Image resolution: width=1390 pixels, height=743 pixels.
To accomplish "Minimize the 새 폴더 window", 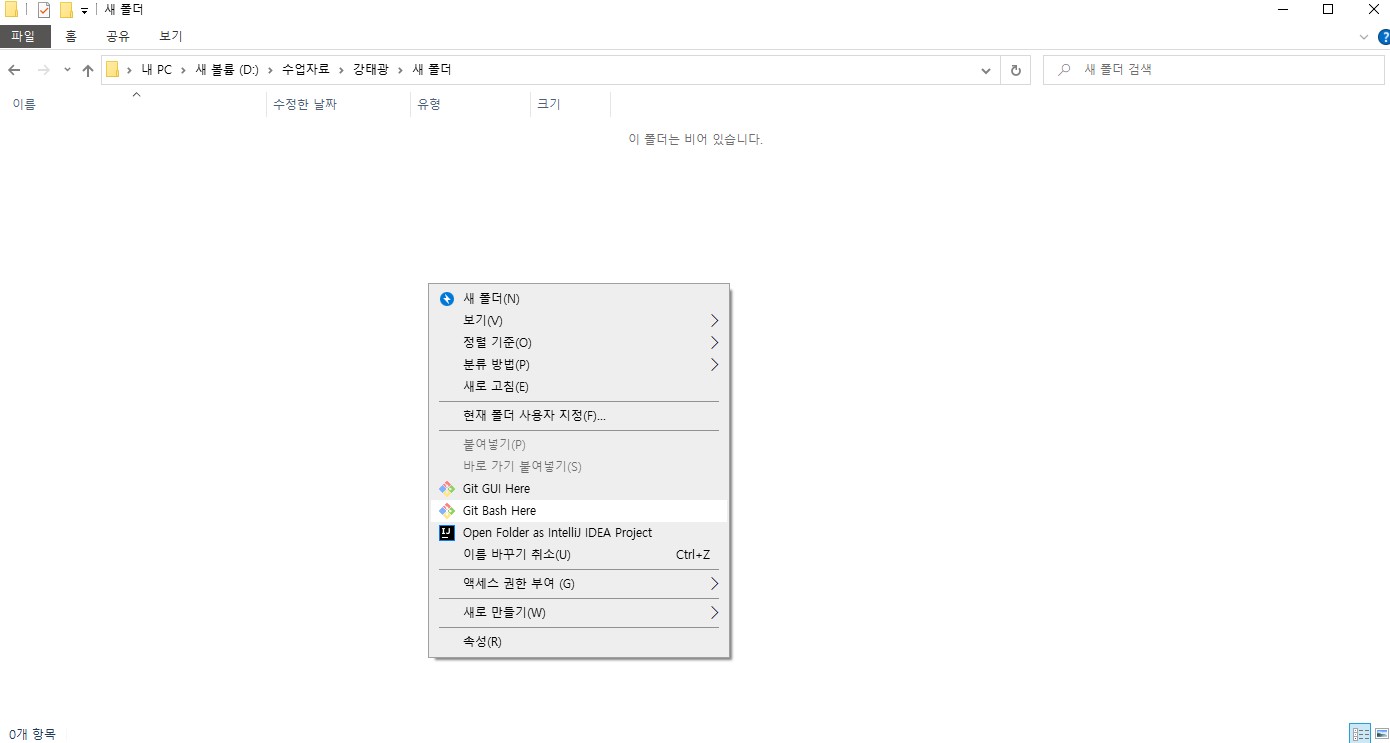I will (x=1282, y=10).
